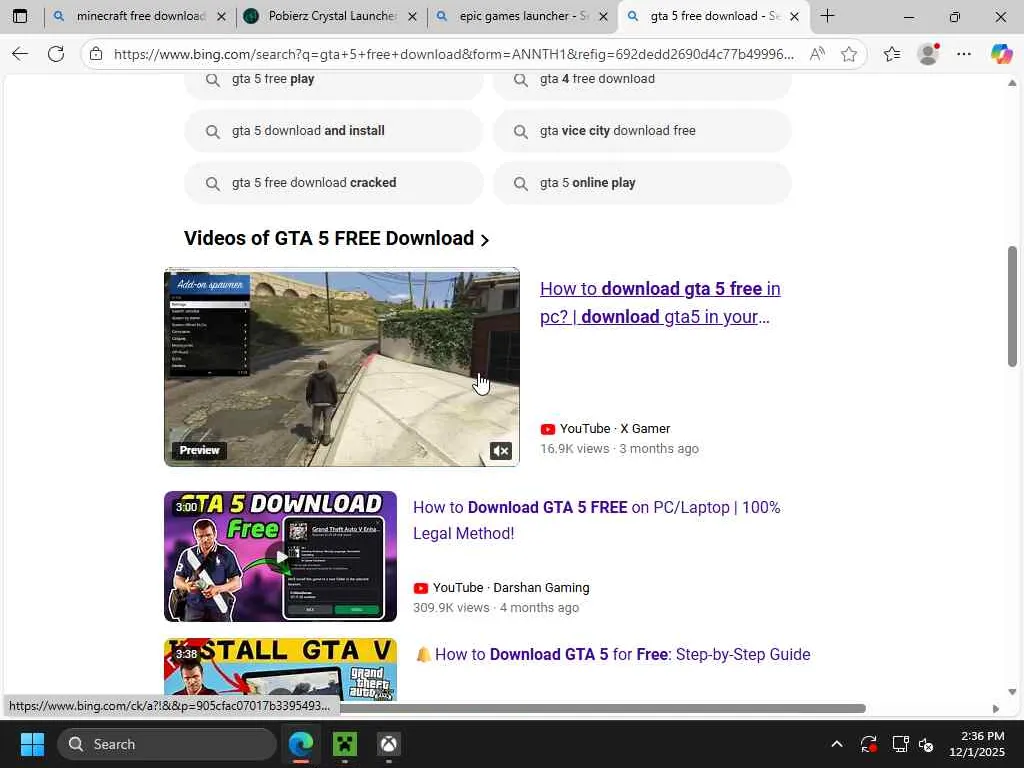Search suggestion gta 5 download and install
Viewport: 1024px width, 768px height.
tap(334, 131)
